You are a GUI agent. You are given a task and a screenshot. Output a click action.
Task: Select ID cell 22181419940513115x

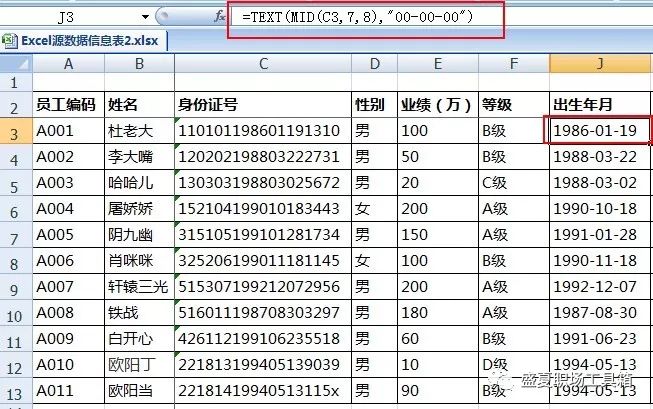coord(263,391)
